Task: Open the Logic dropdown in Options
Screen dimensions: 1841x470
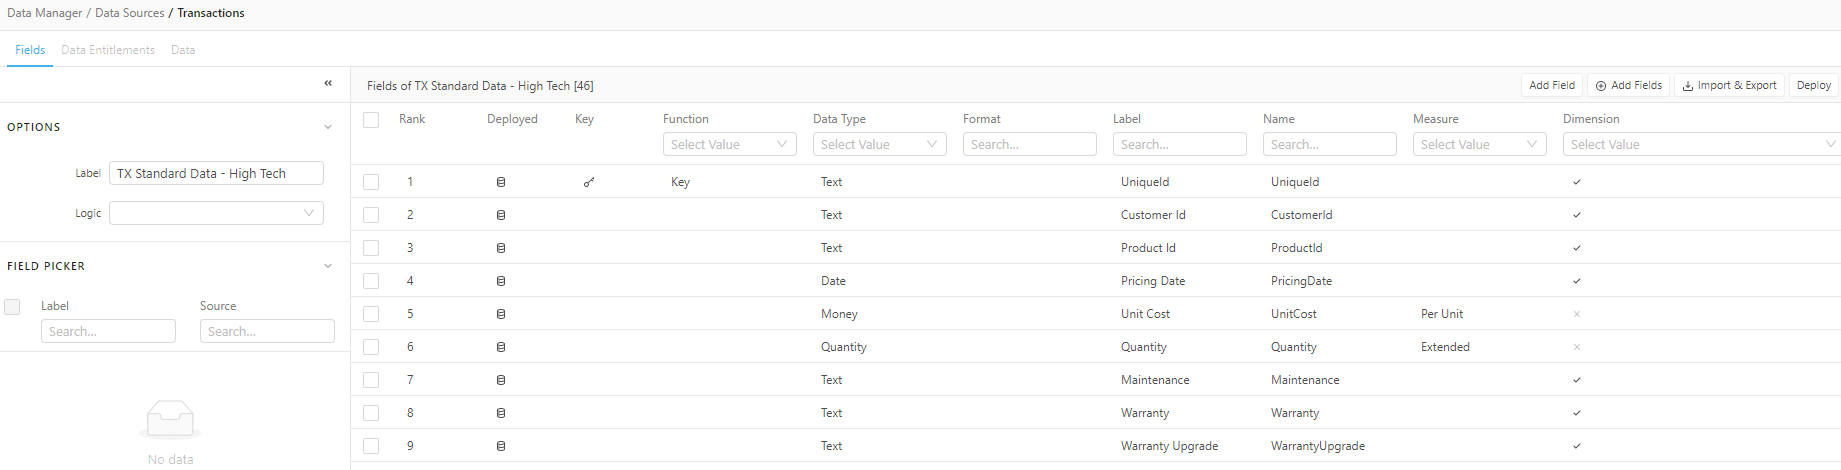Action: click(216, 213)
